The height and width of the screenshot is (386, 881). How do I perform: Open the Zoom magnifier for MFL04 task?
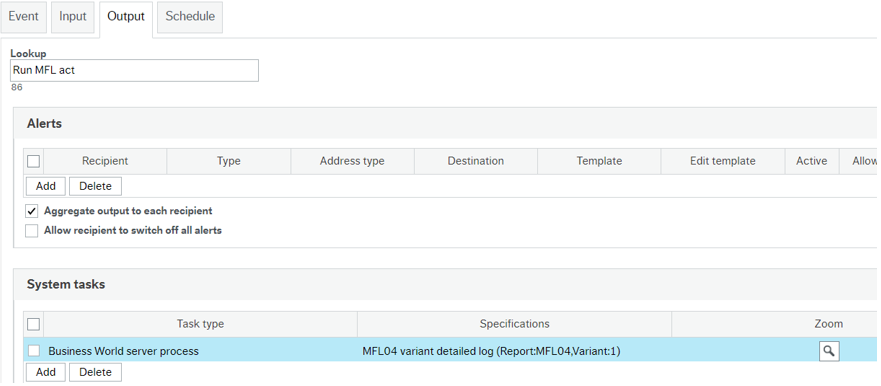829,351
